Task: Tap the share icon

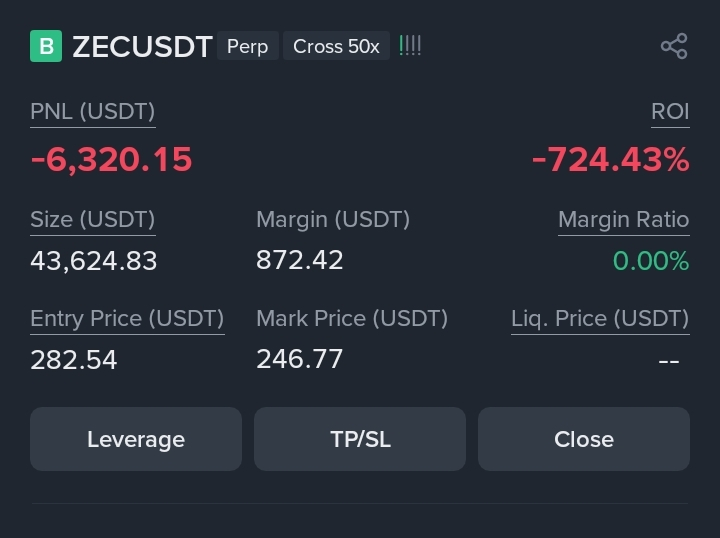Action: click(x=674, y=46)
